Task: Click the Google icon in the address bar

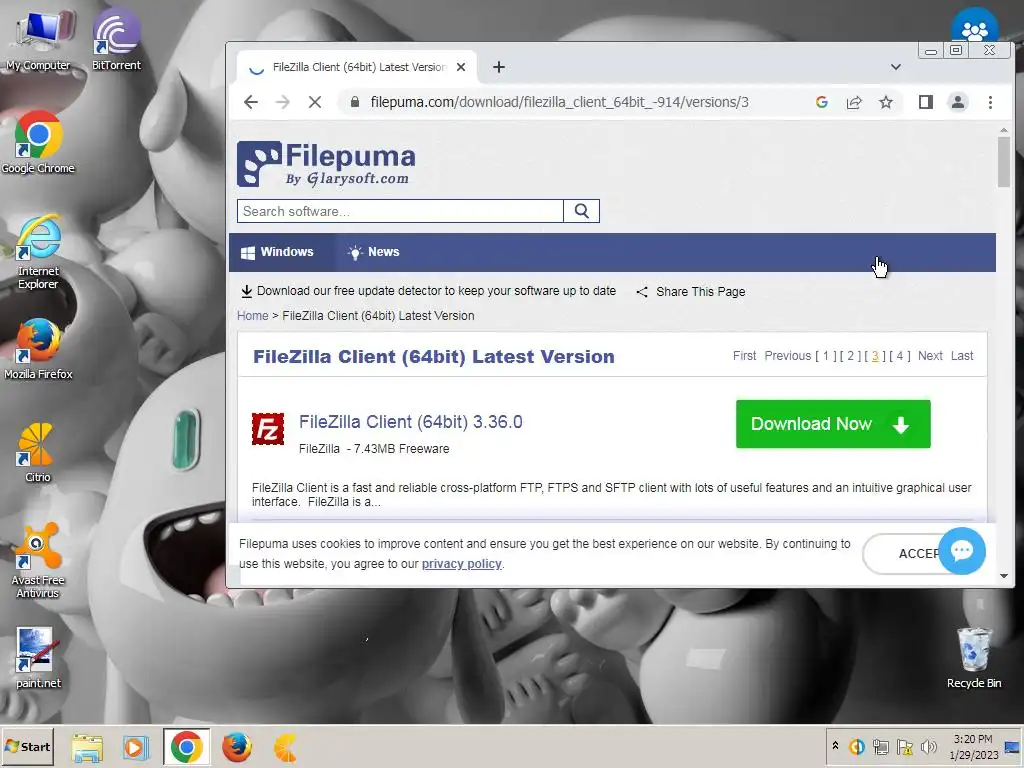Action: coord(822,102)
